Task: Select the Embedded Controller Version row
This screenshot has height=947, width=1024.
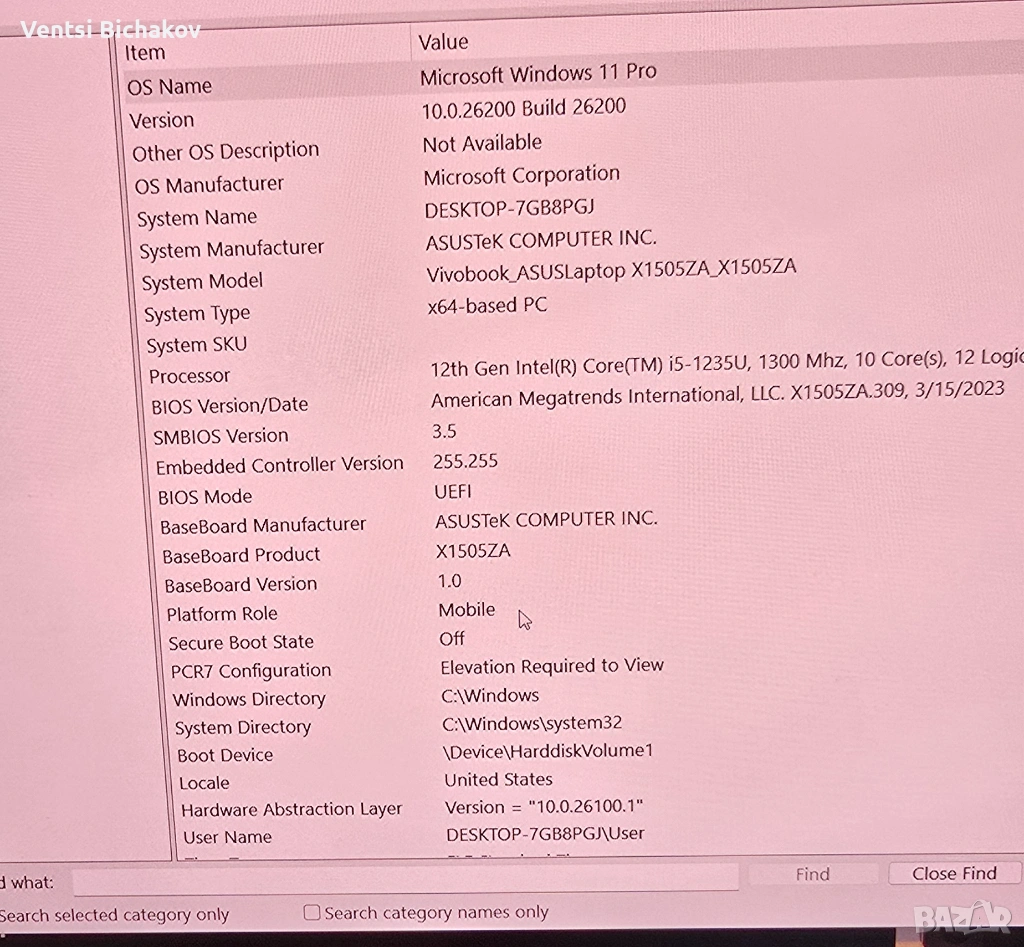Action: 279,466
